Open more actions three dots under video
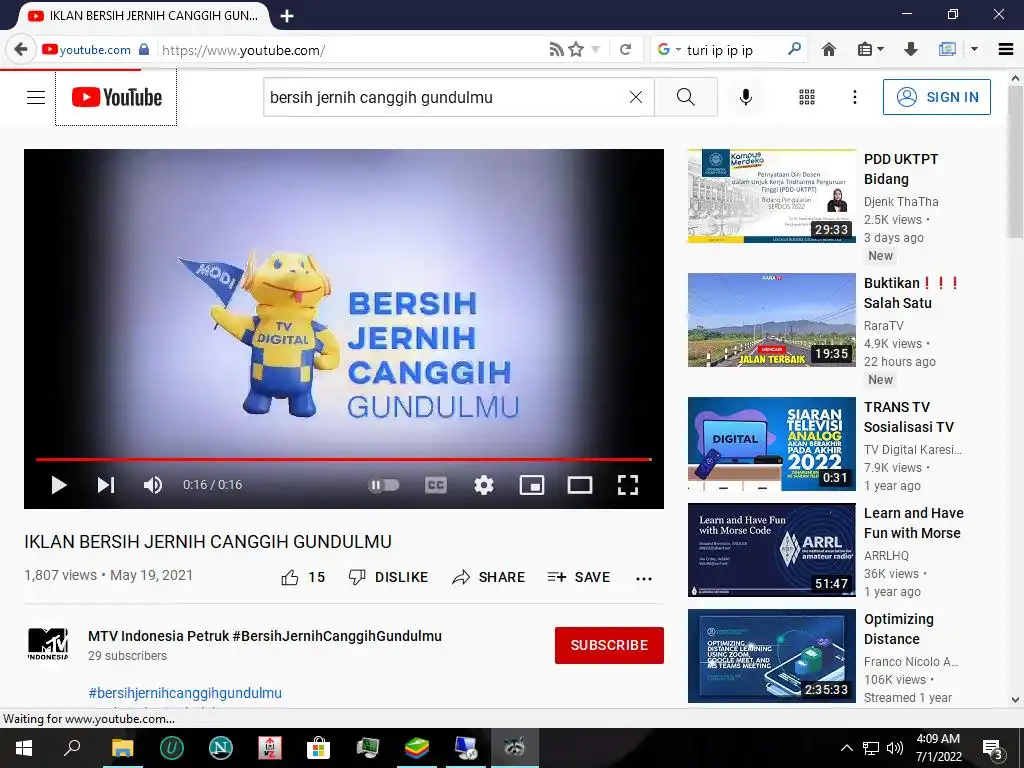The width and height of the screenshot is (1024, 768). 644,579
